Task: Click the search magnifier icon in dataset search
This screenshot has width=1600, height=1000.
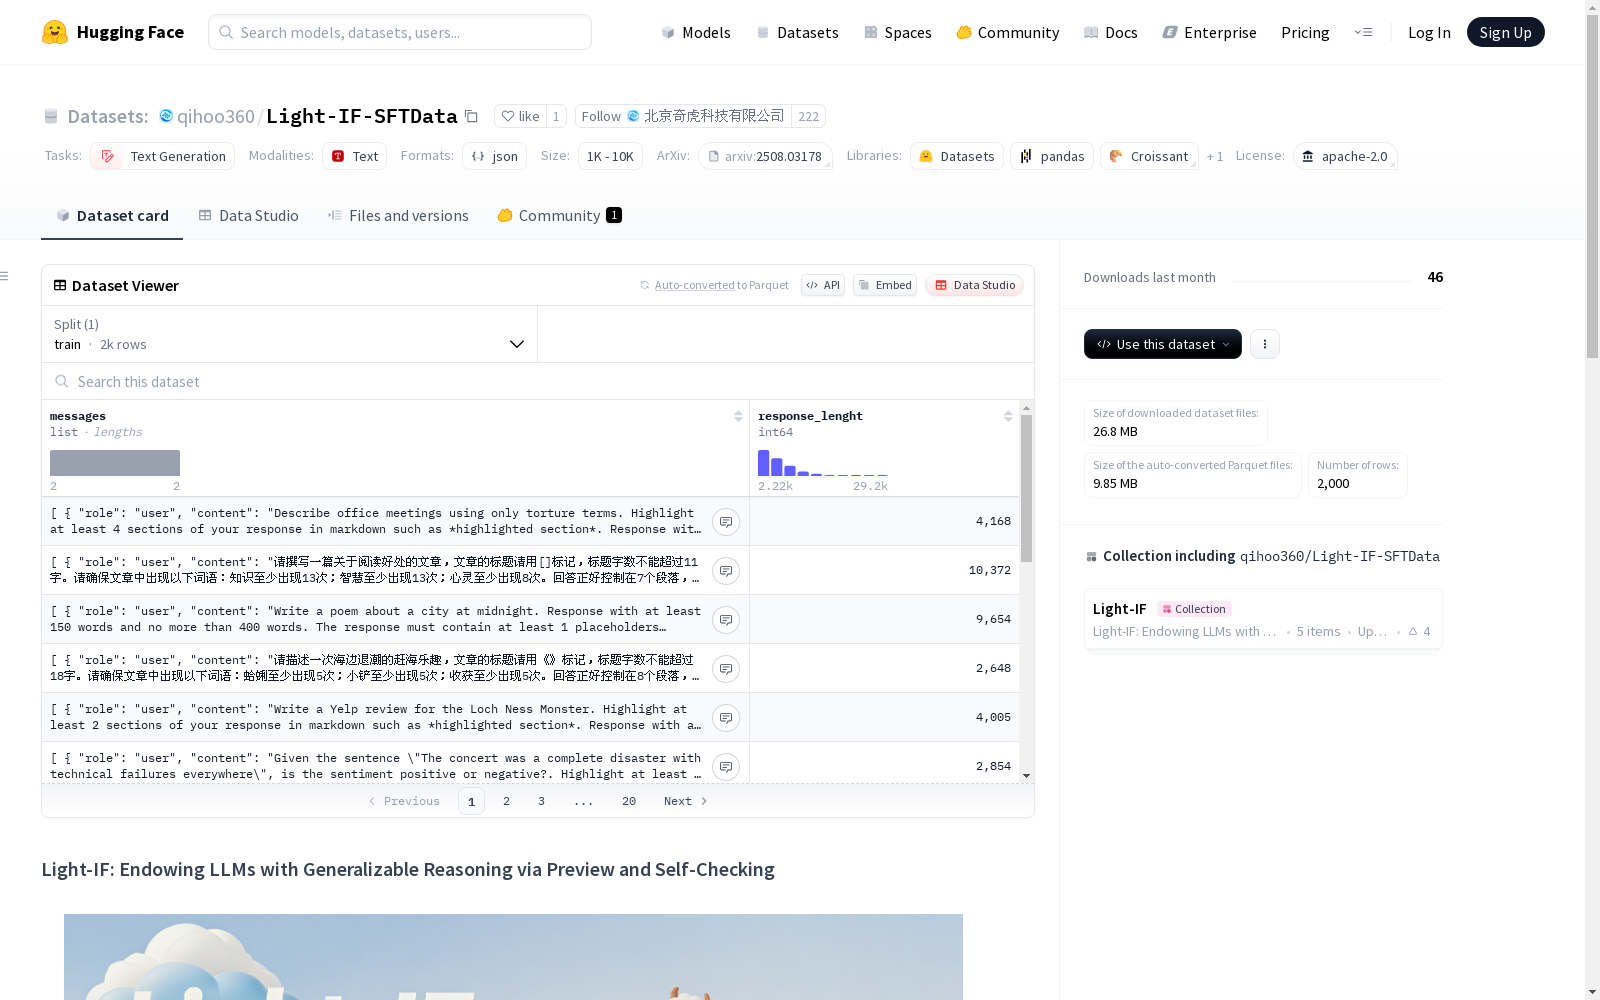Action: pyautogui.click(x=62, y=381)
